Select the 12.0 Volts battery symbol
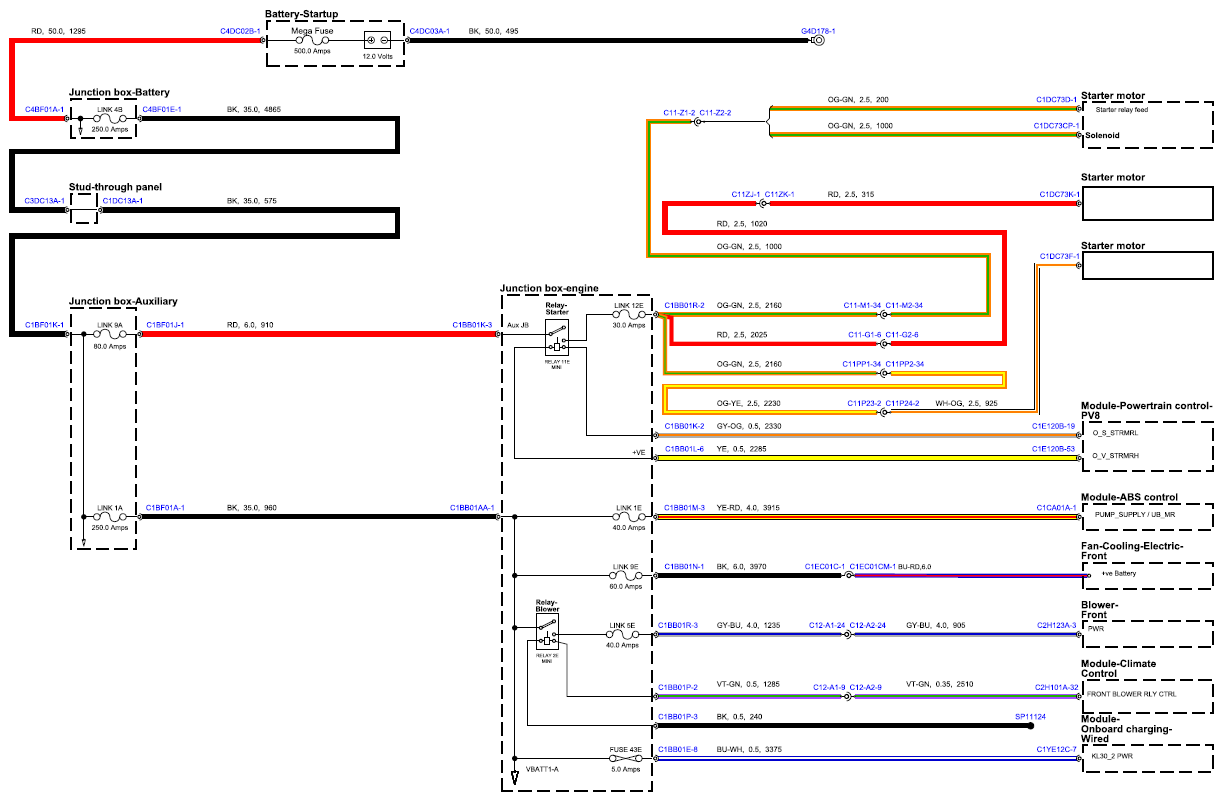Screen dimensions: 1223x801 [377, 41]
